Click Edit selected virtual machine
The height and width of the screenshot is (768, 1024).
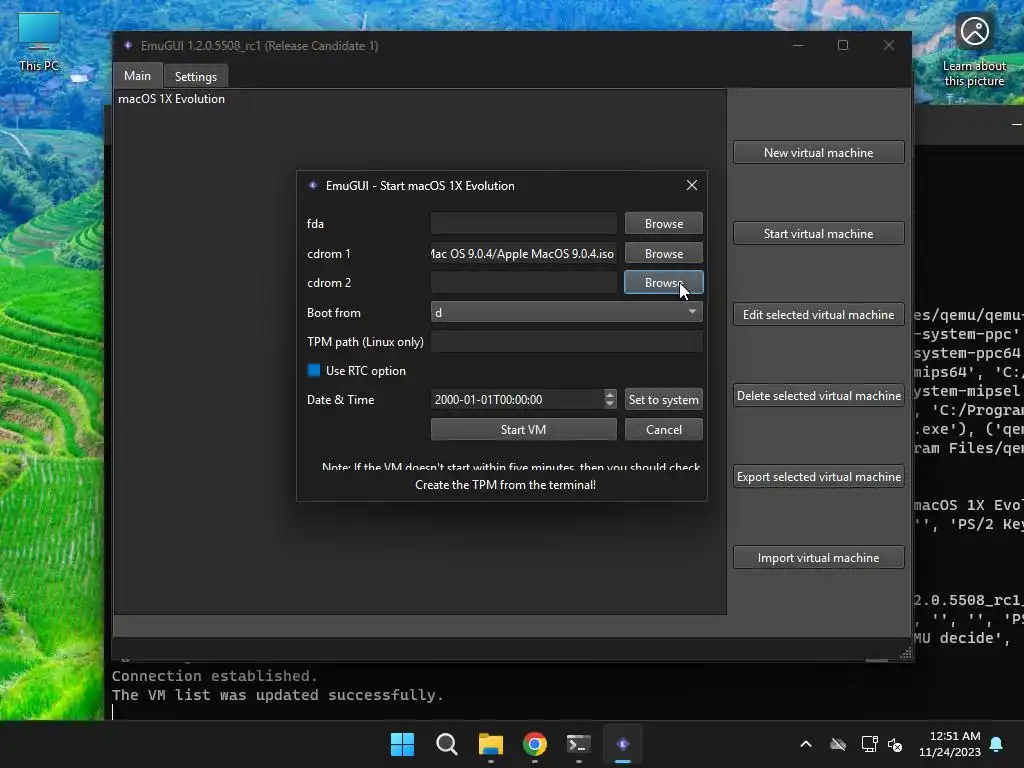pos(818,314)
